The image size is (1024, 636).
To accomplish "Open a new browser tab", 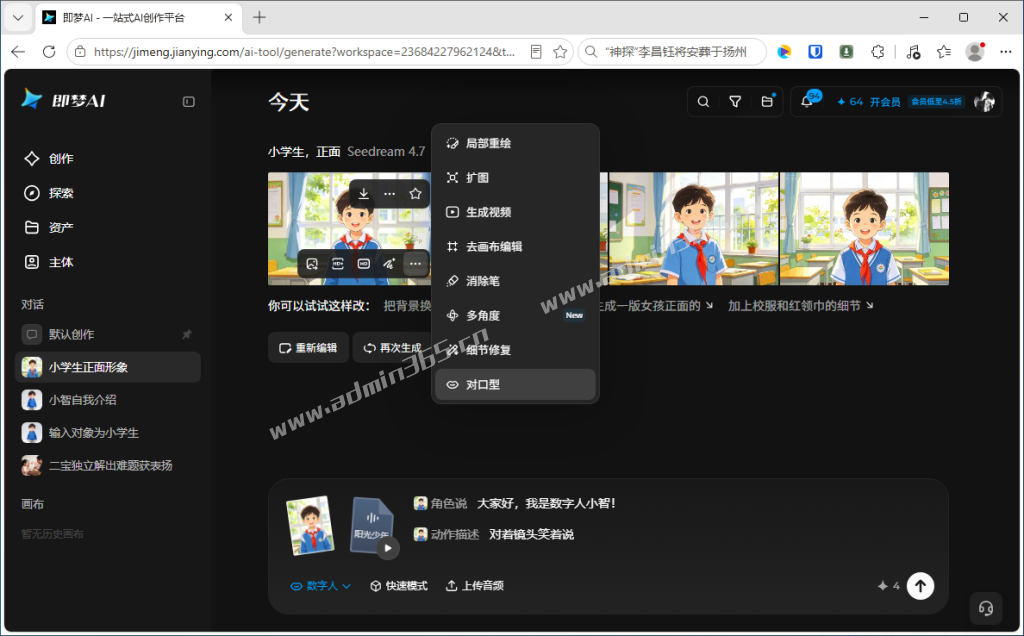I will 259,18.
